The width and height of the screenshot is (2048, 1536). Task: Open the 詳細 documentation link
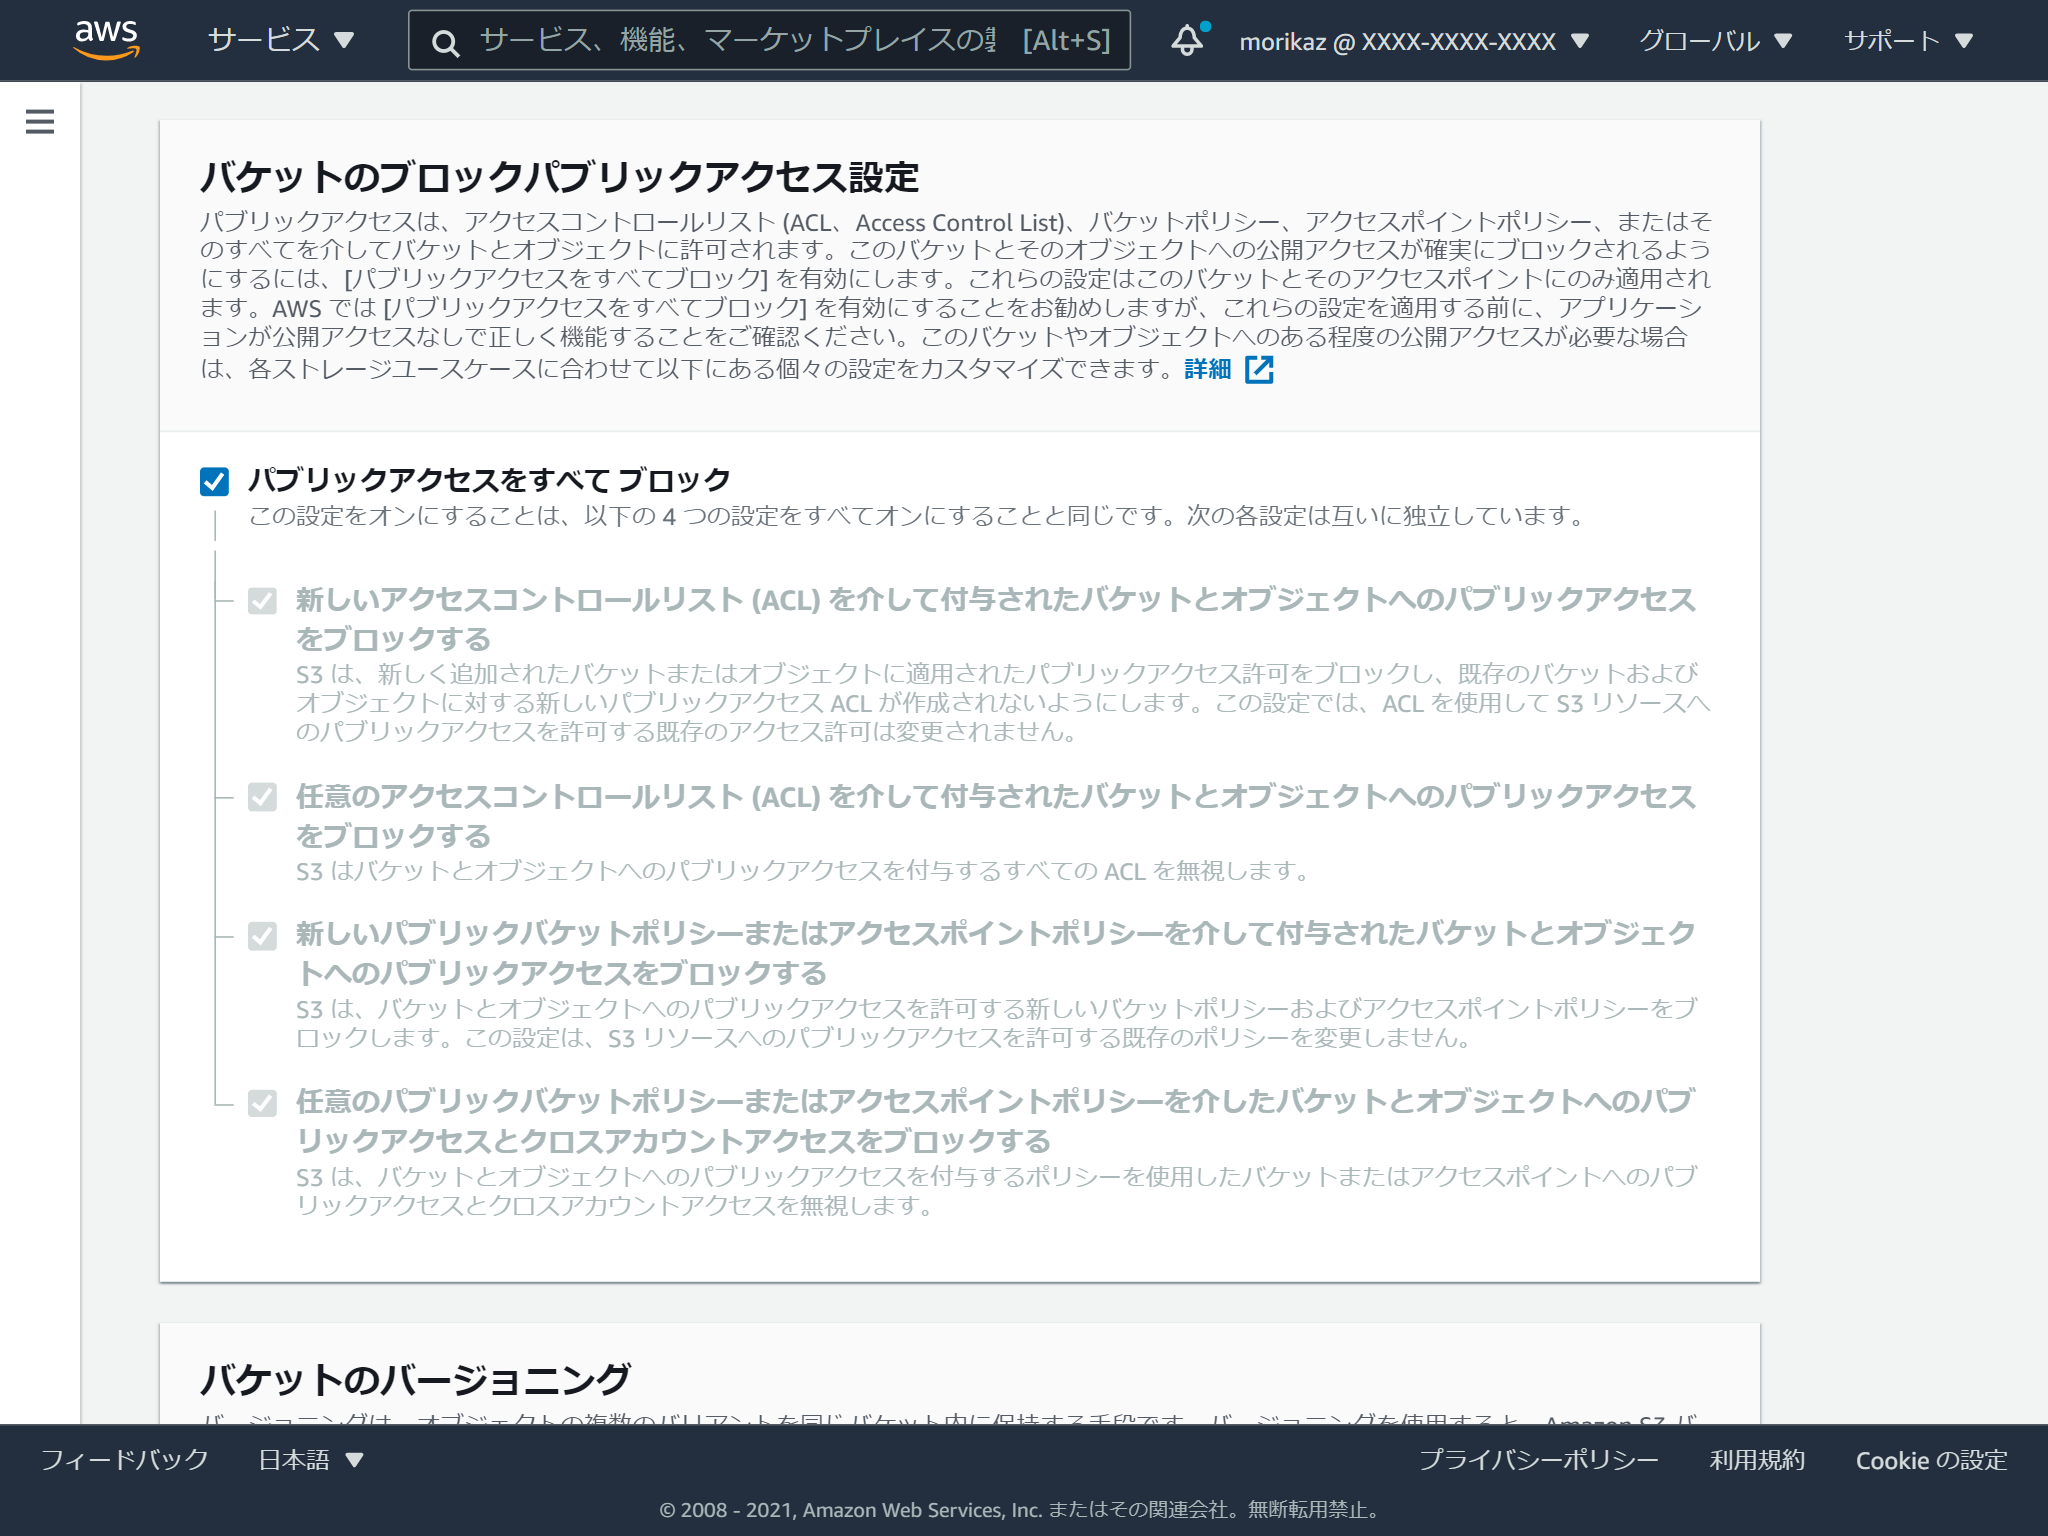tap(1207, 369)
